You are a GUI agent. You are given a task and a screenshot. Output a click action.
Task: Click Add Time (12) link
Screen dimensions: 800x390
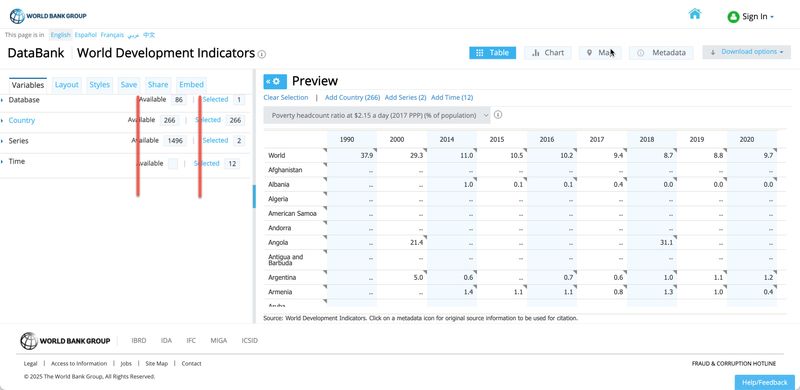point(452,98)
